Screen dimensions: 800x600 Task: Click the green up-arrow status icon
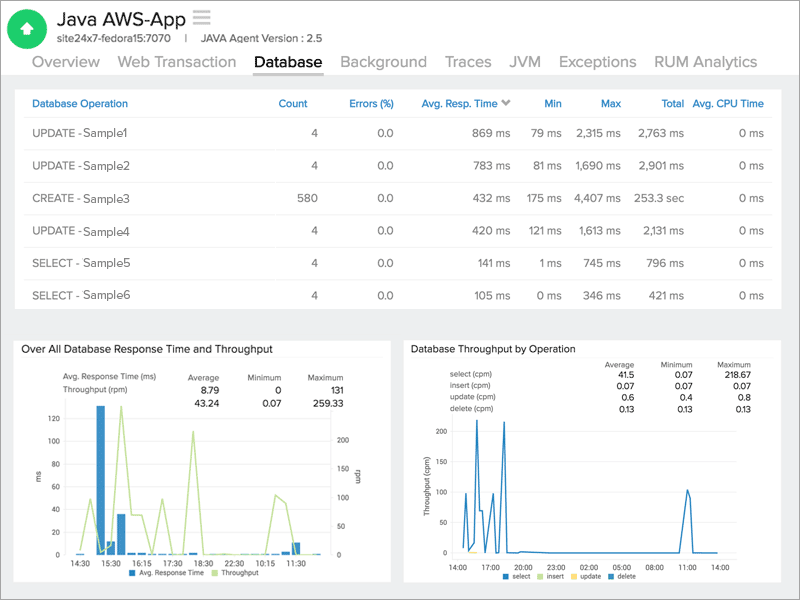(x=27, y=29)
